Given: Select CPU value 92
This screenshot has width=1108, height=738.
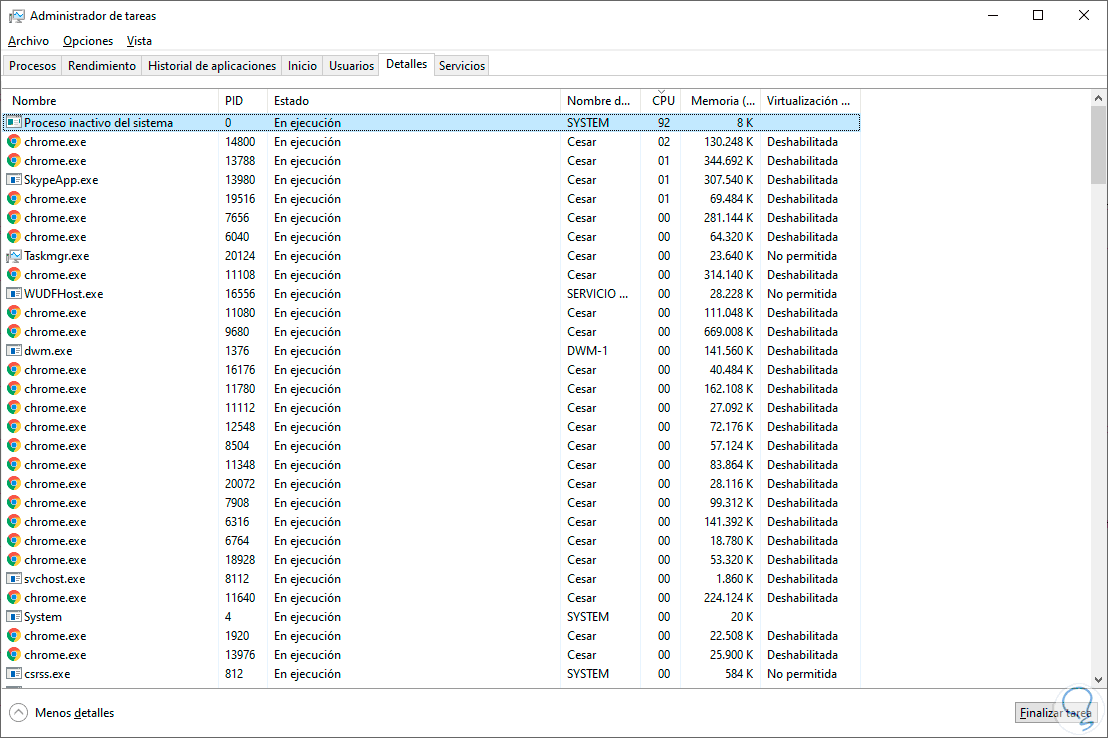Looking at the screenshot, I should point(664,122).
